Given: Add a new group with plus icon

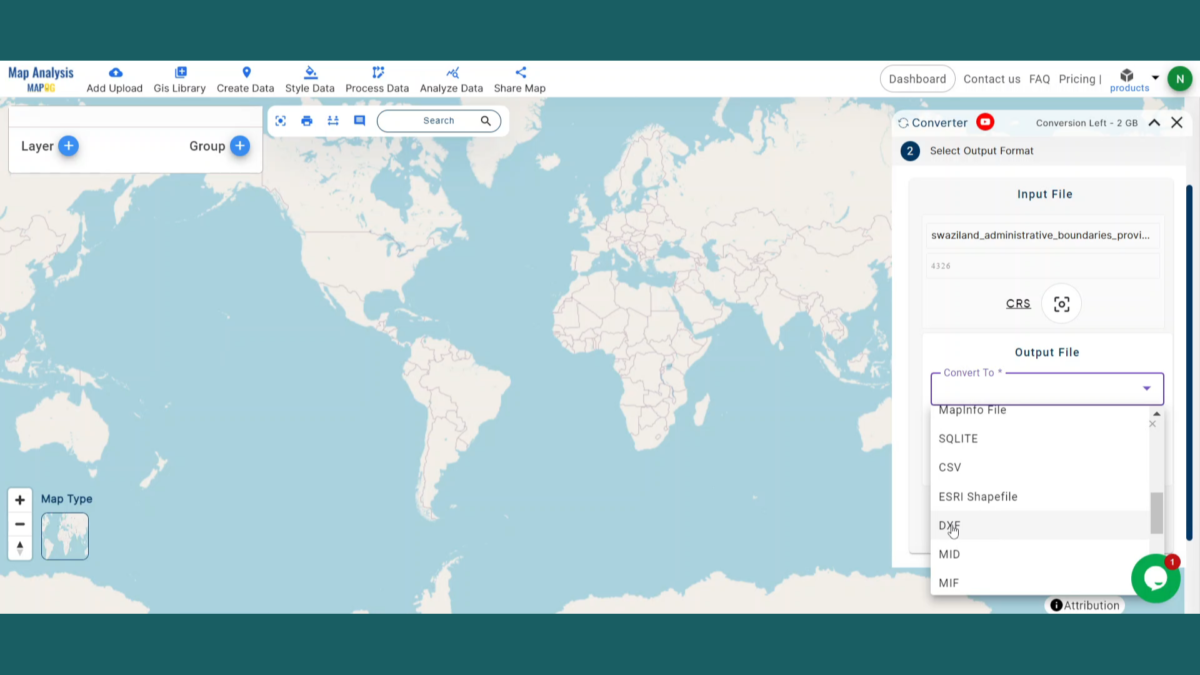Looking at the screenshot, I should coord(240,146).
